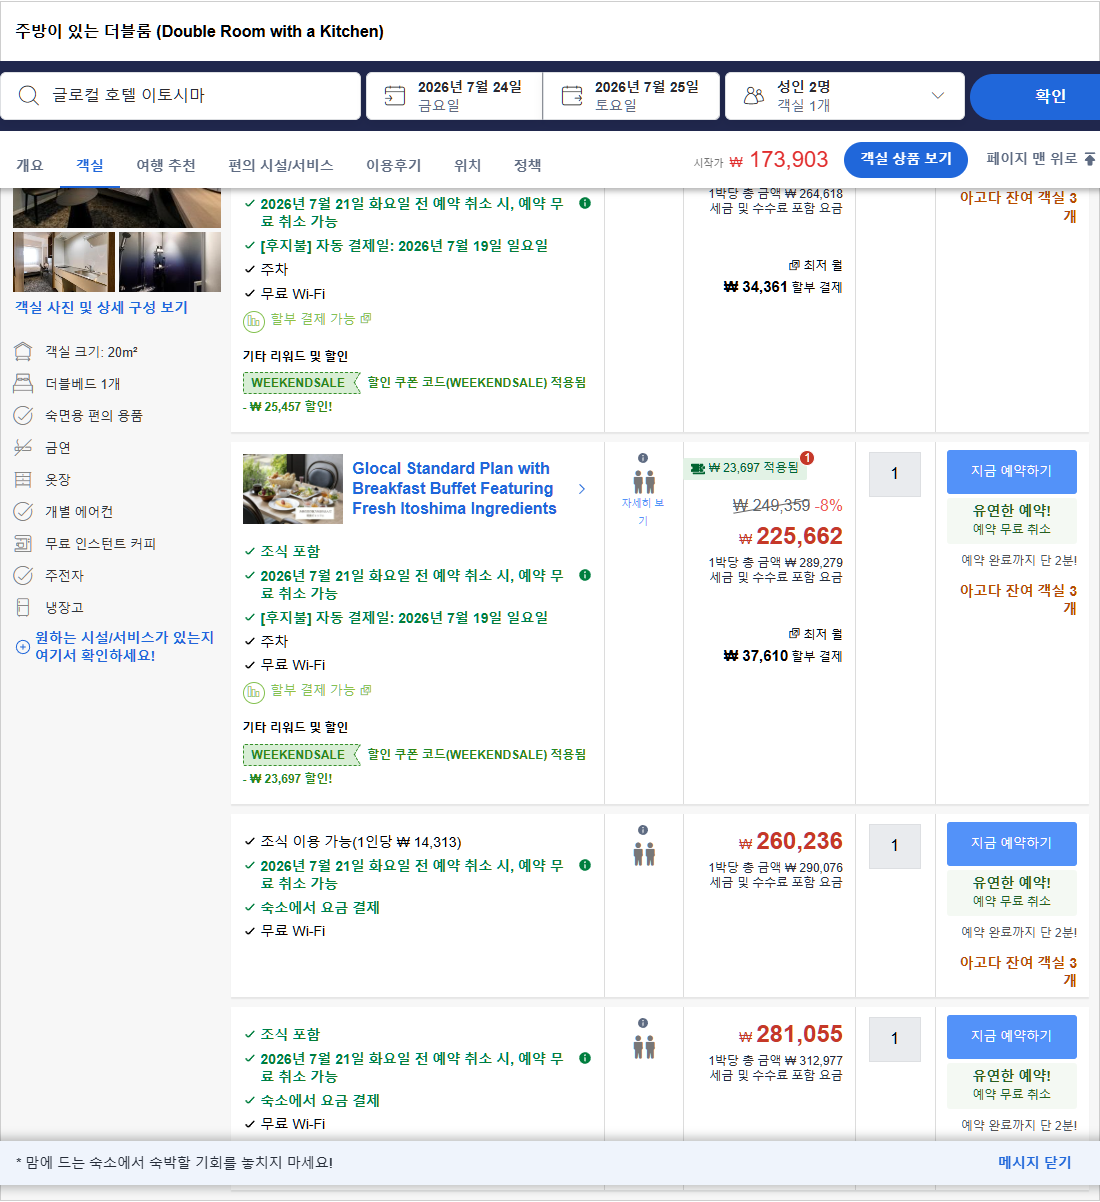The height and width of the screenshot is (1202, 1100).
Task: Select the 객실 tab
Action: tap(90, 165)
